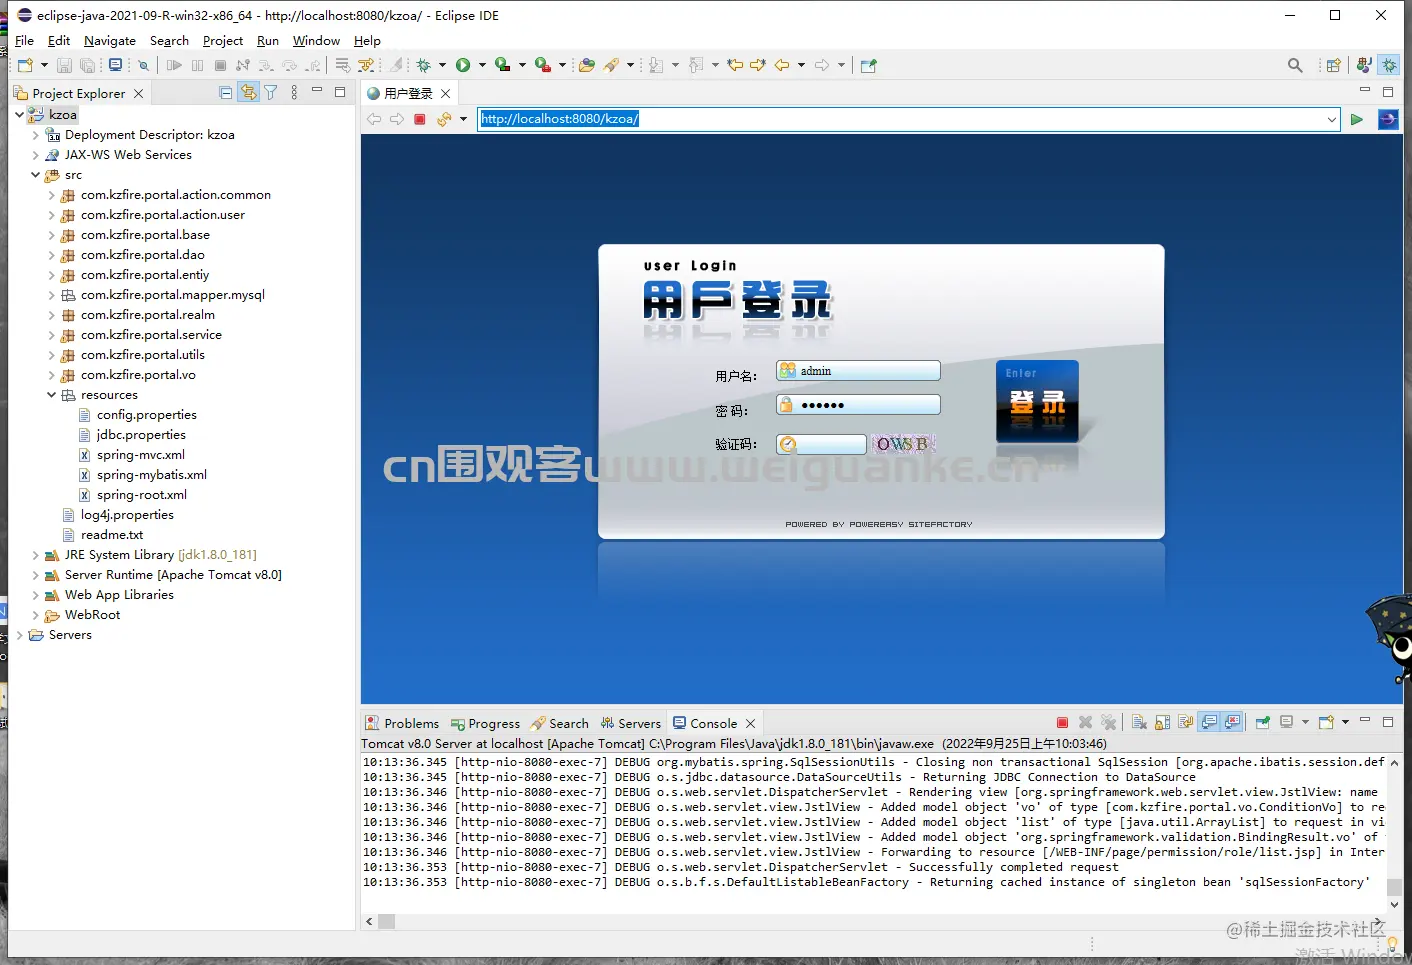
Task: Toggle the Java EE perspective button
Action: 1363,65
